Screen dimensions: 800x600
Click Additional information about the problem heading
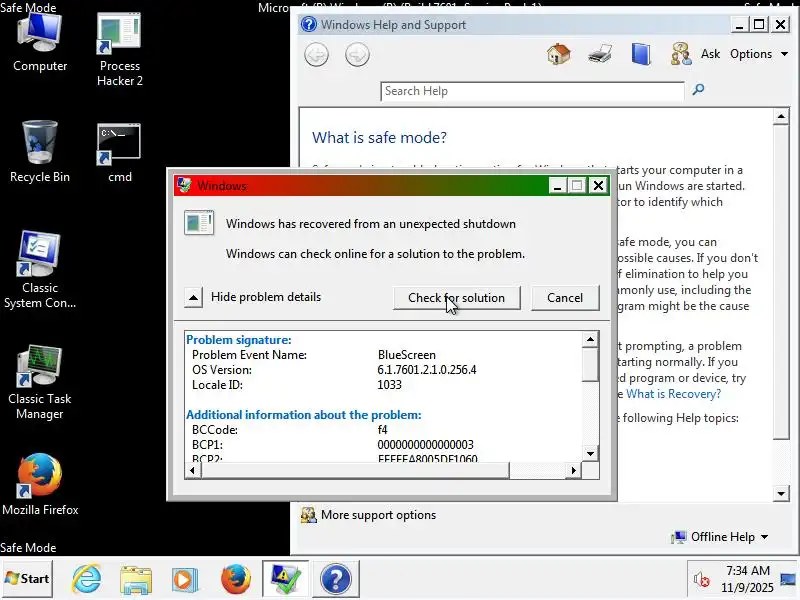[x=304, y=415]
